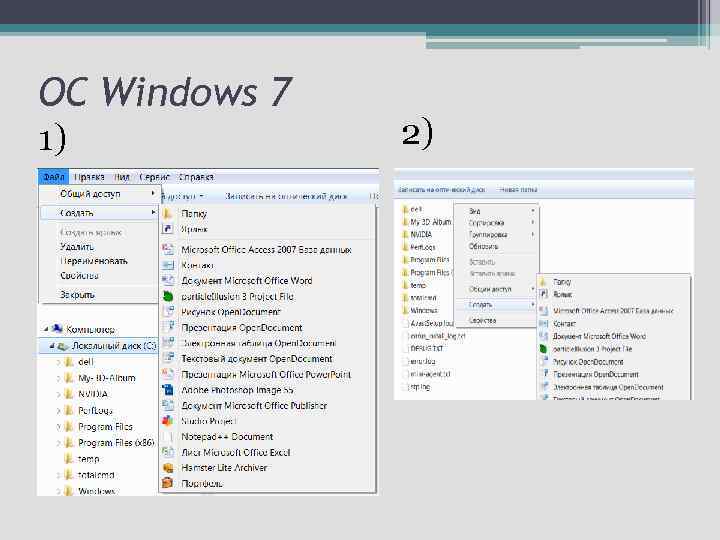Click Word document icon in right submenu

[544, 336]
